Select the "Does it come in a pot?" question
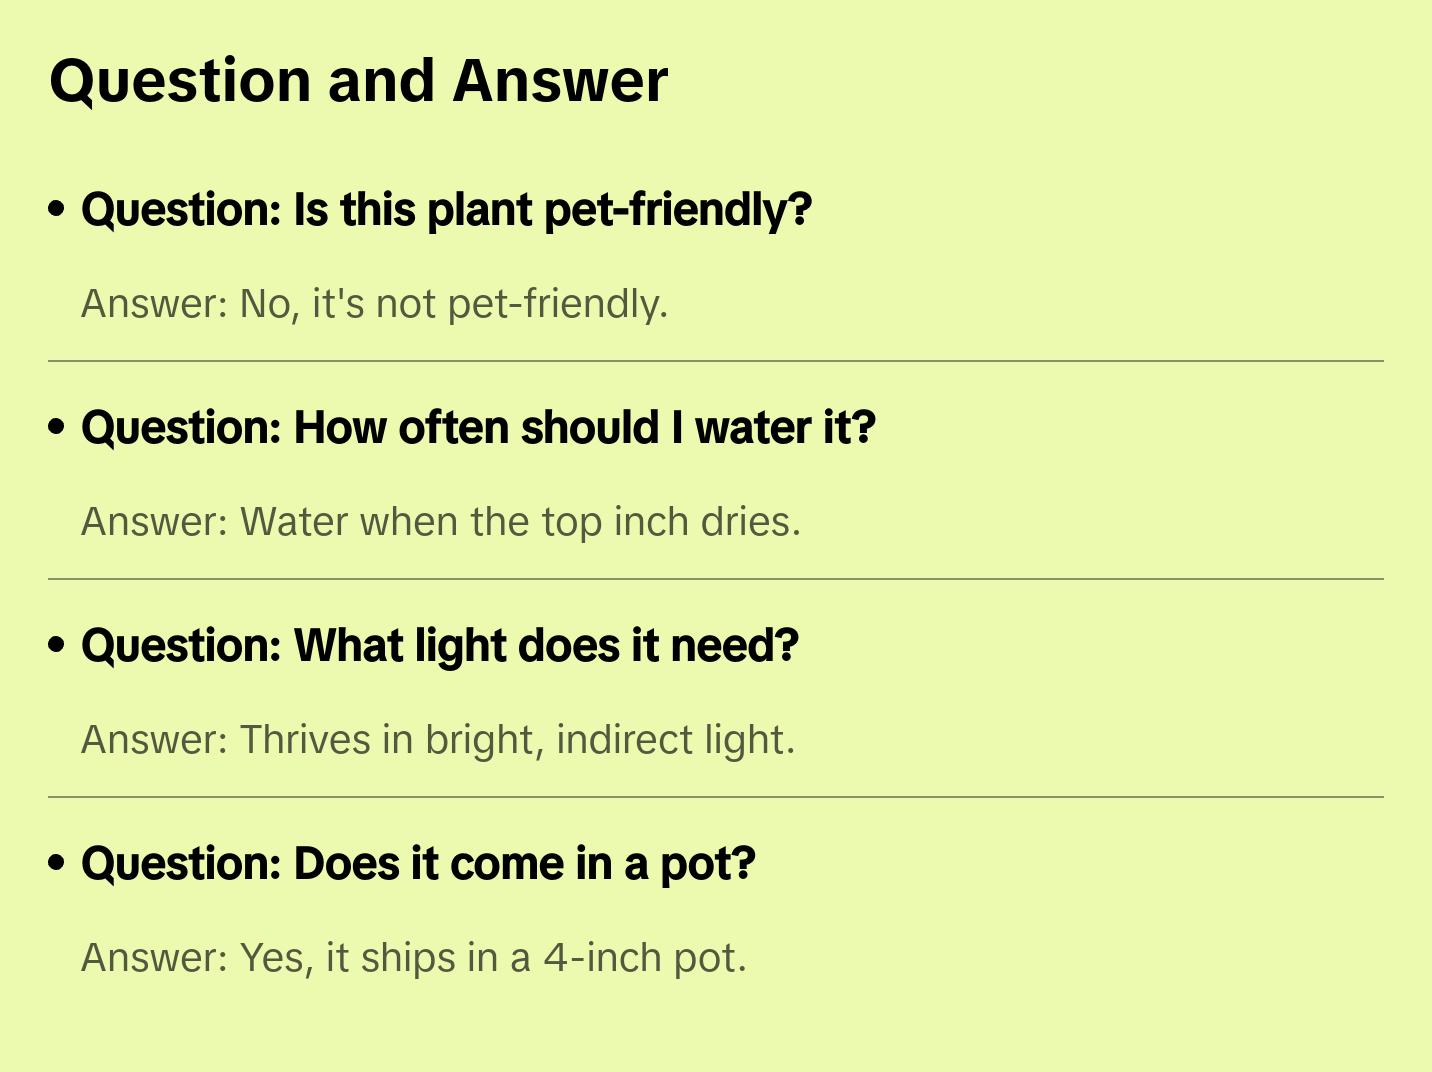The width and height of the screenshot is (1432, 1072). [x=418, y=864]
